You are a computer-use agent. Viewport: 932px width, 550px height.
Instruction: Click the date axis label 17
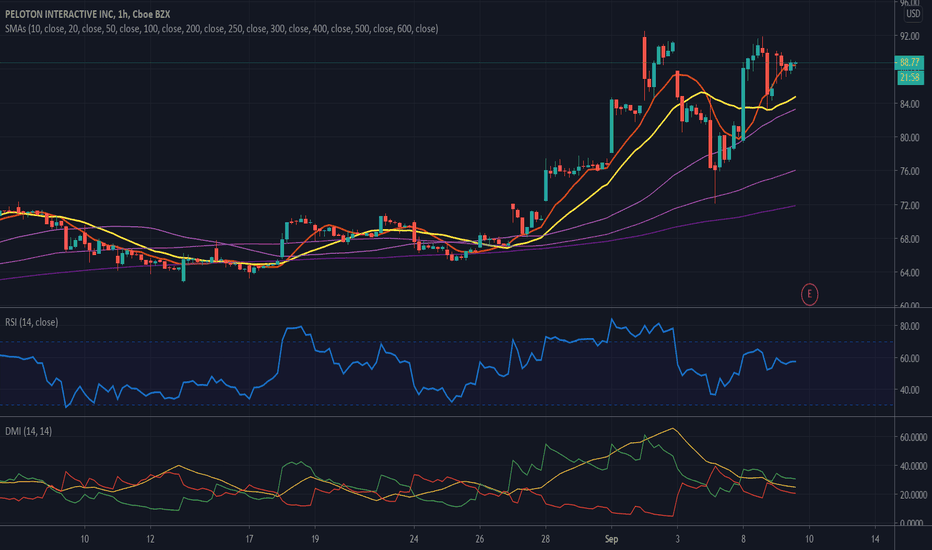(x=249, y=539)
